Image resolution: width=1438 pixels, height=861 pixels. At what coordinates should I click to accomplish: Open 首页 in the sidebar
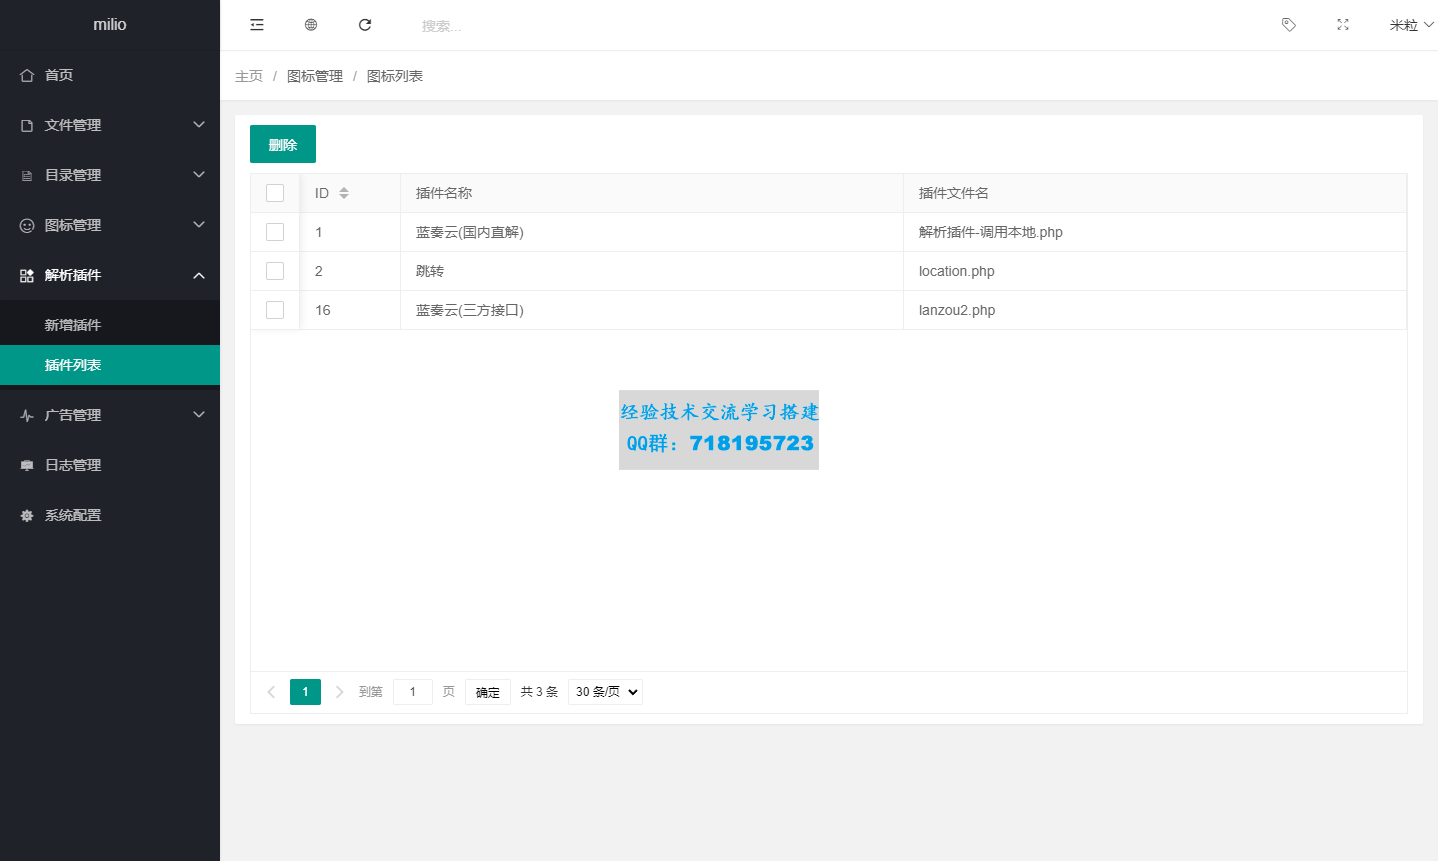[110, 75]
